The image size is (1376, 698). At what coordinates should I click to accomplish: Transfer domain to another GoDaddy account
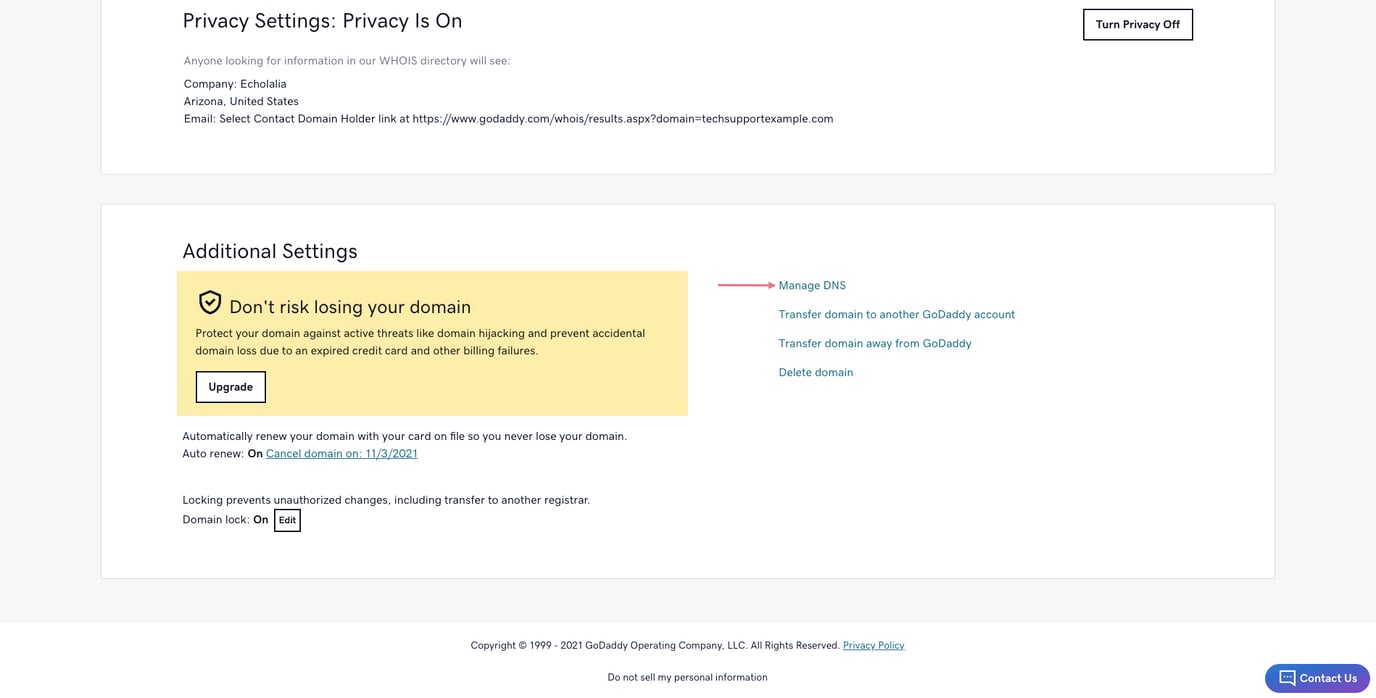(x=897, y=313)
